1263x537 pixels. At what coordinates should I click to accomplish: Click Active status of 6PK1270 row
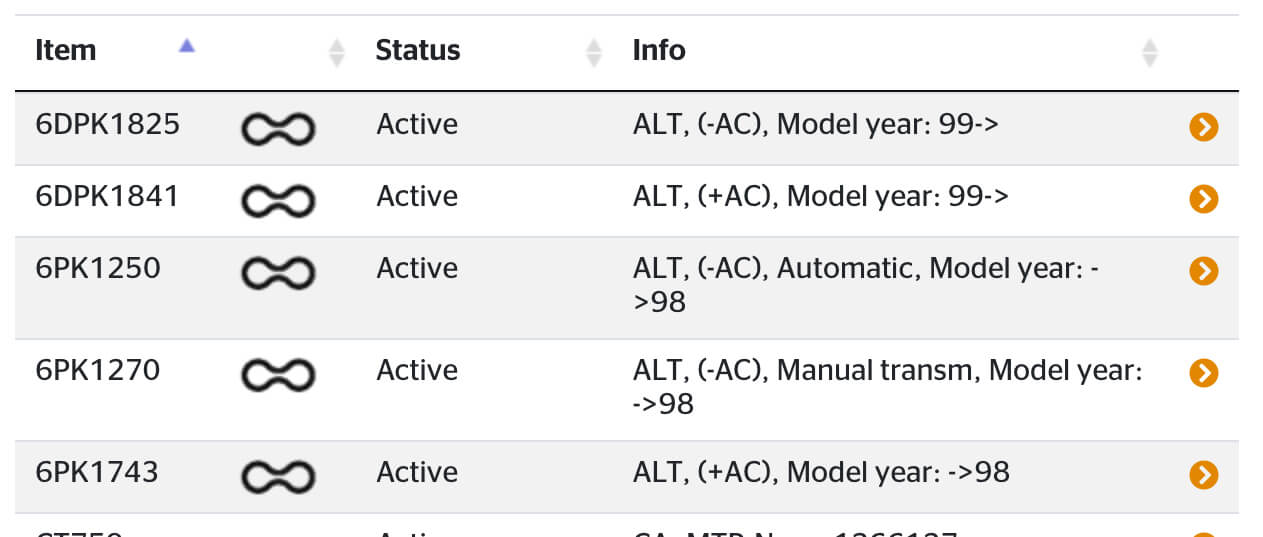click(x=417, y=370)
